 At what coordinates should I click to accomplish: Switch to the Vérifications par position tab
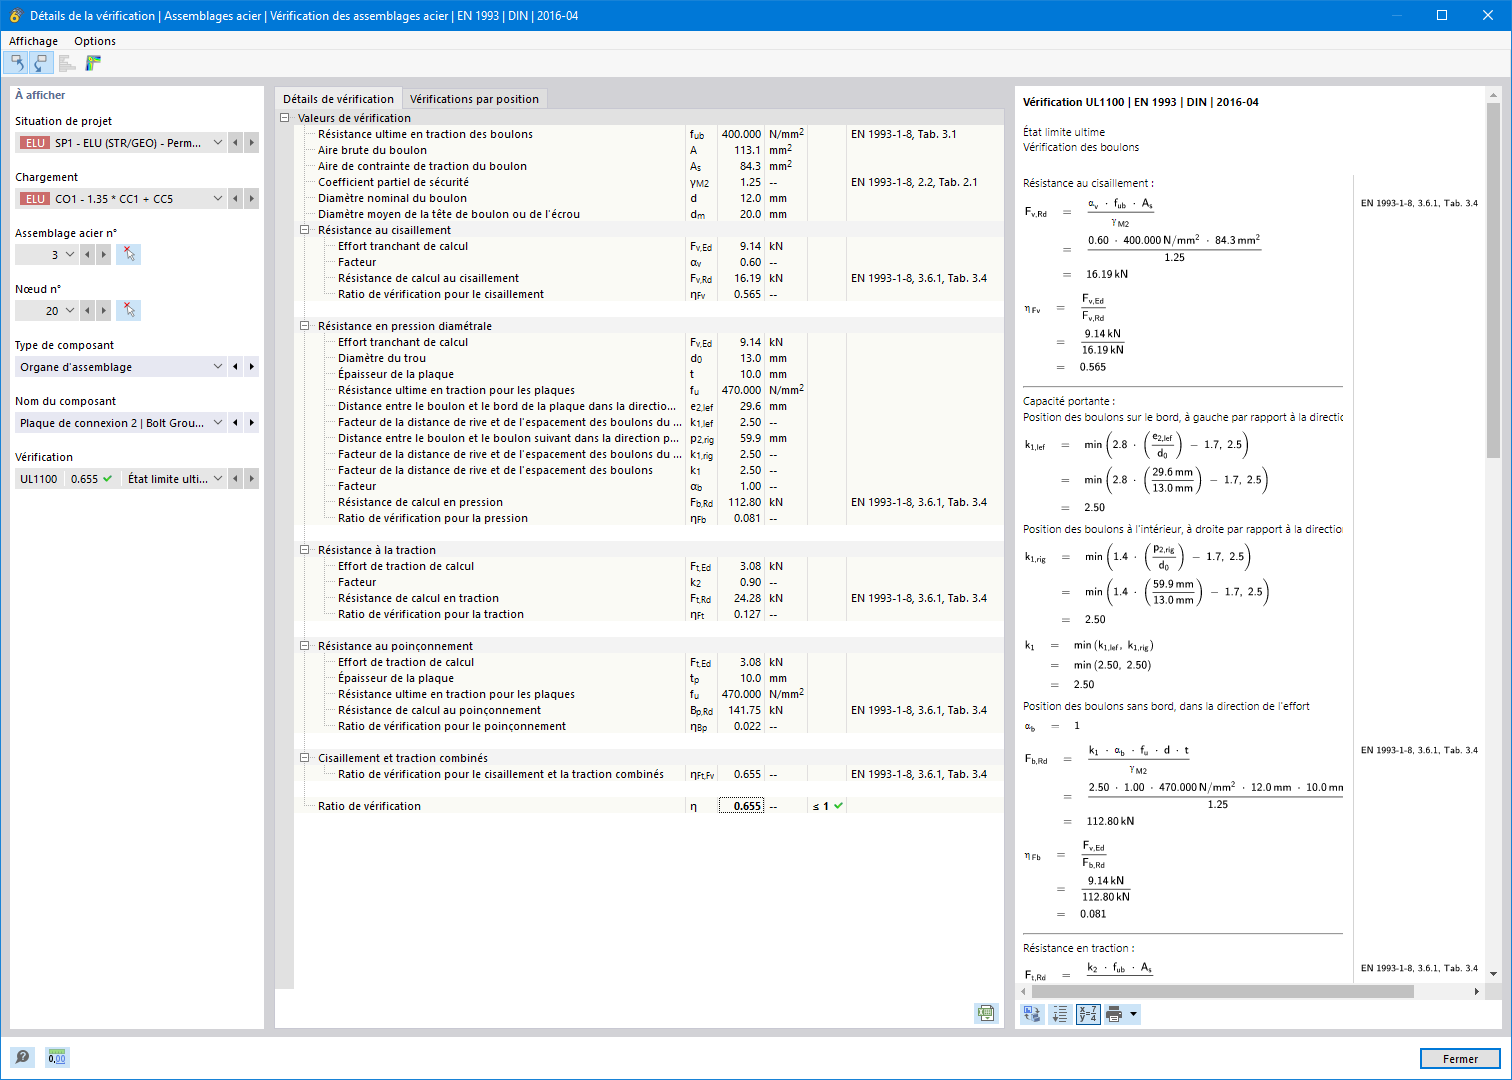pyautogui.click(x=474, y=99)
